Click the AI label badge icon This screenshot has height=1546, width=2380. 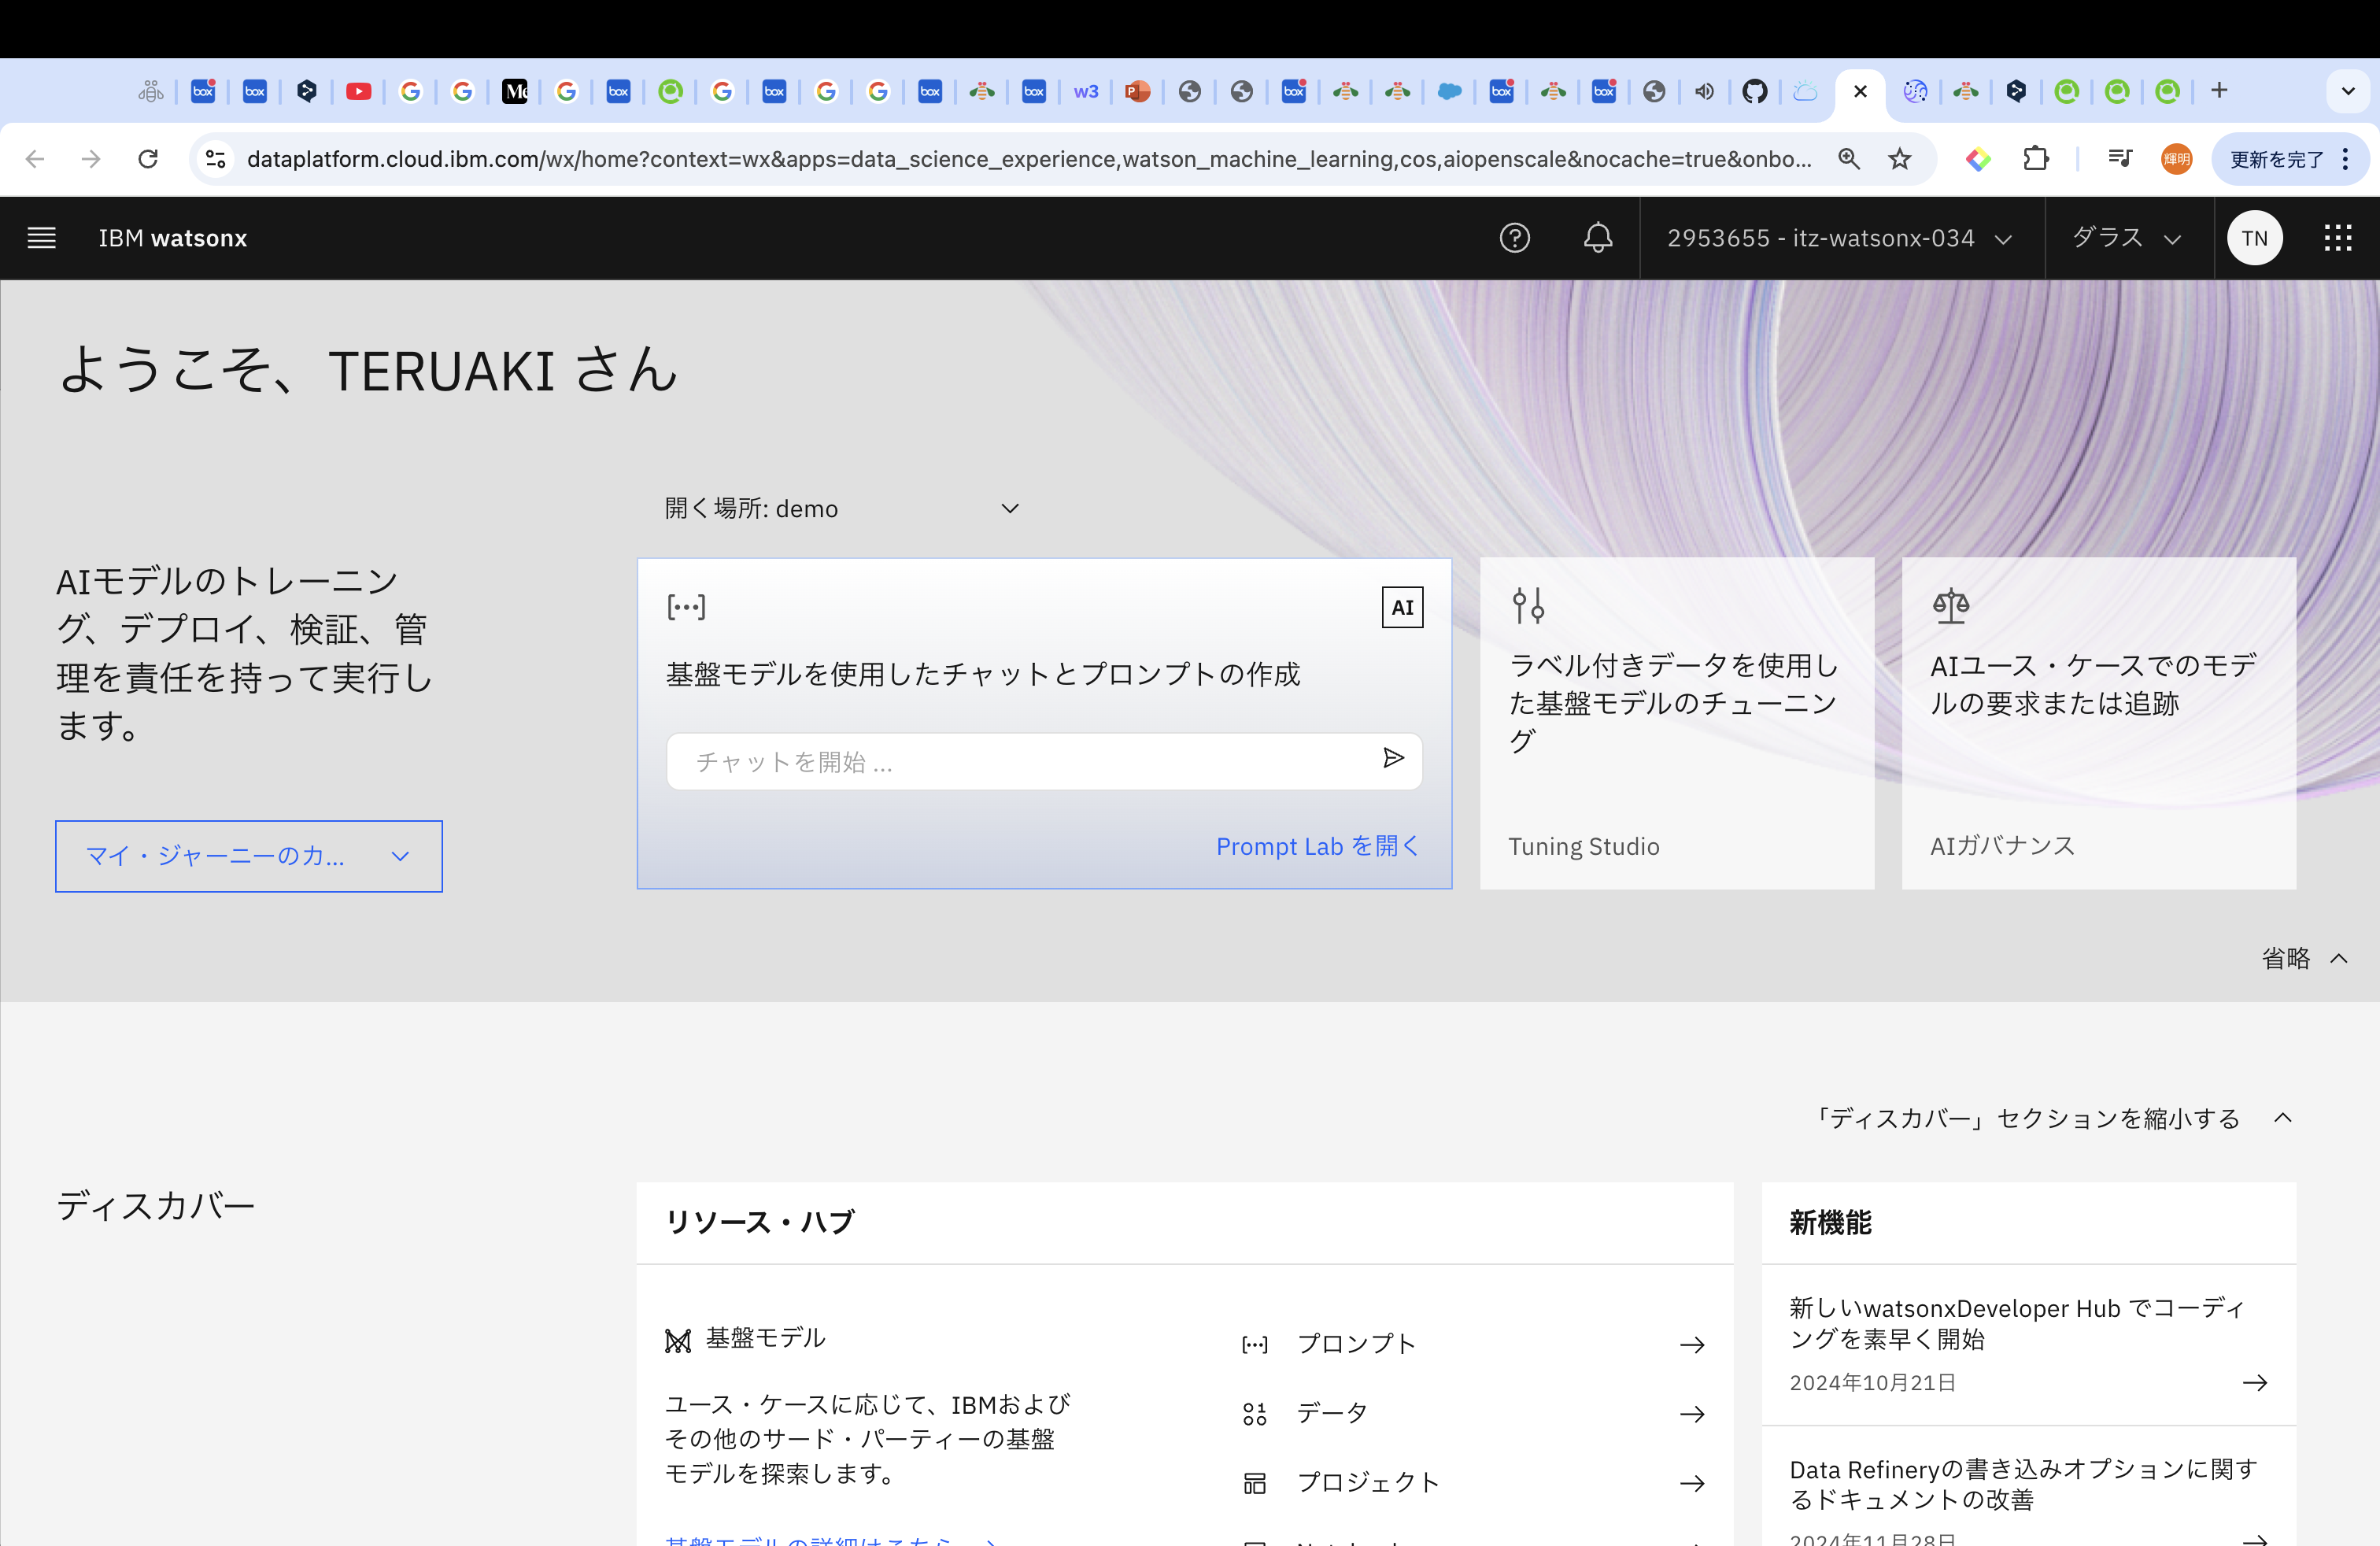(x=1402, y=607)
